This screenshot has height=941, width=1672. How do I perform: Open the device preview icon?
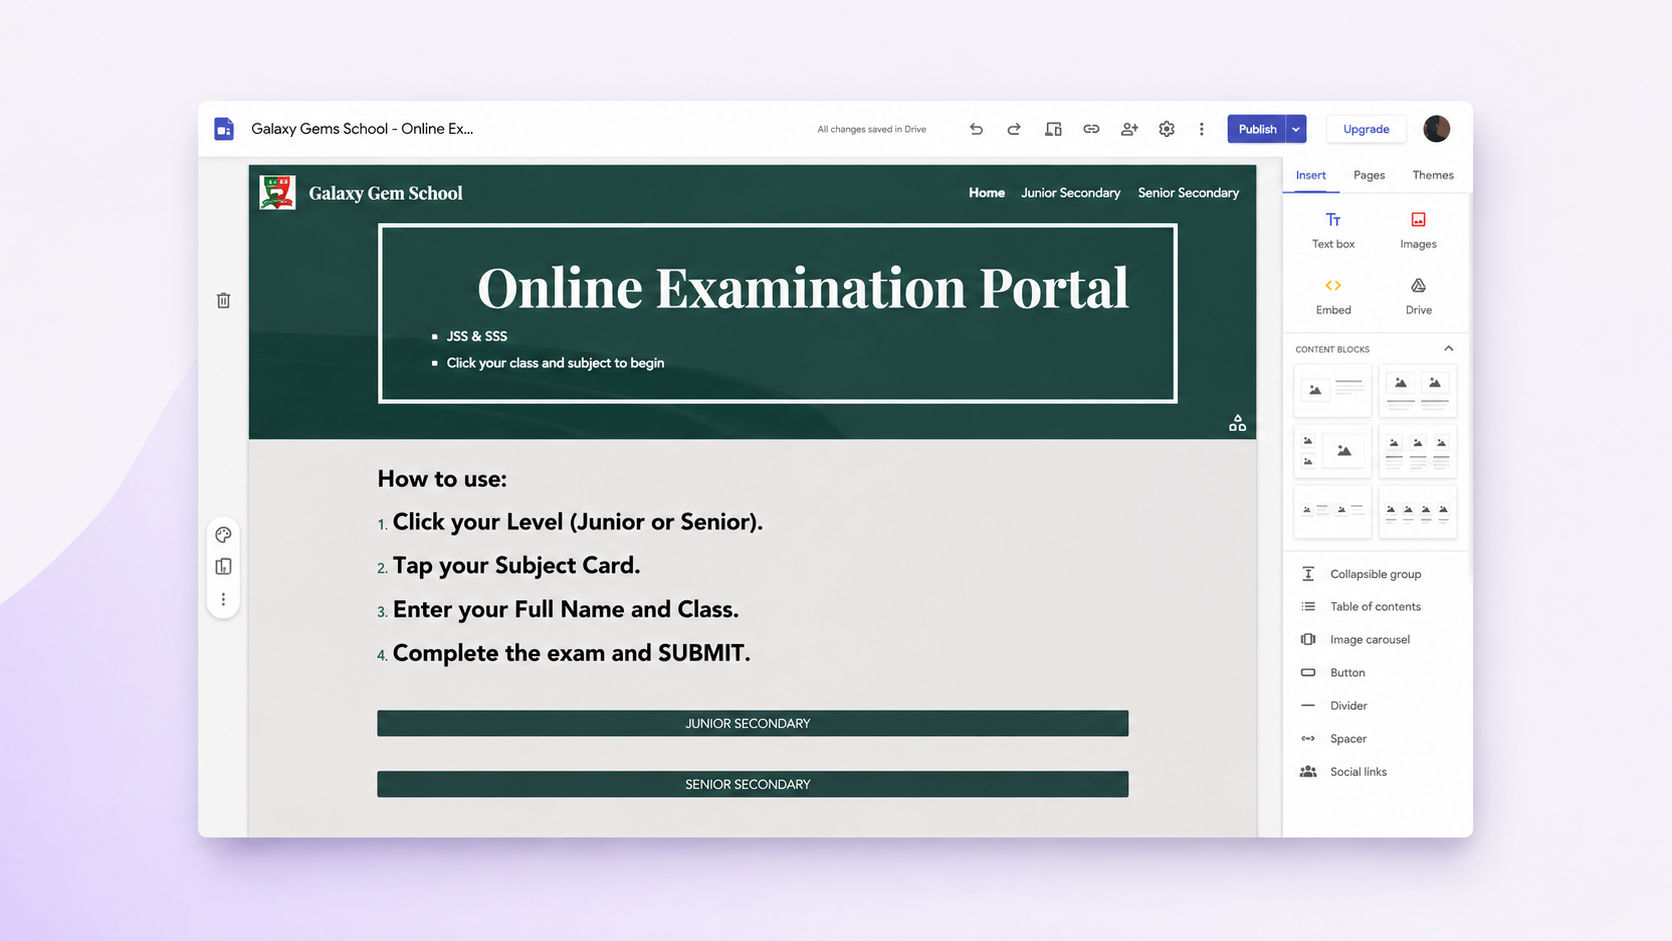(1053, 129)
